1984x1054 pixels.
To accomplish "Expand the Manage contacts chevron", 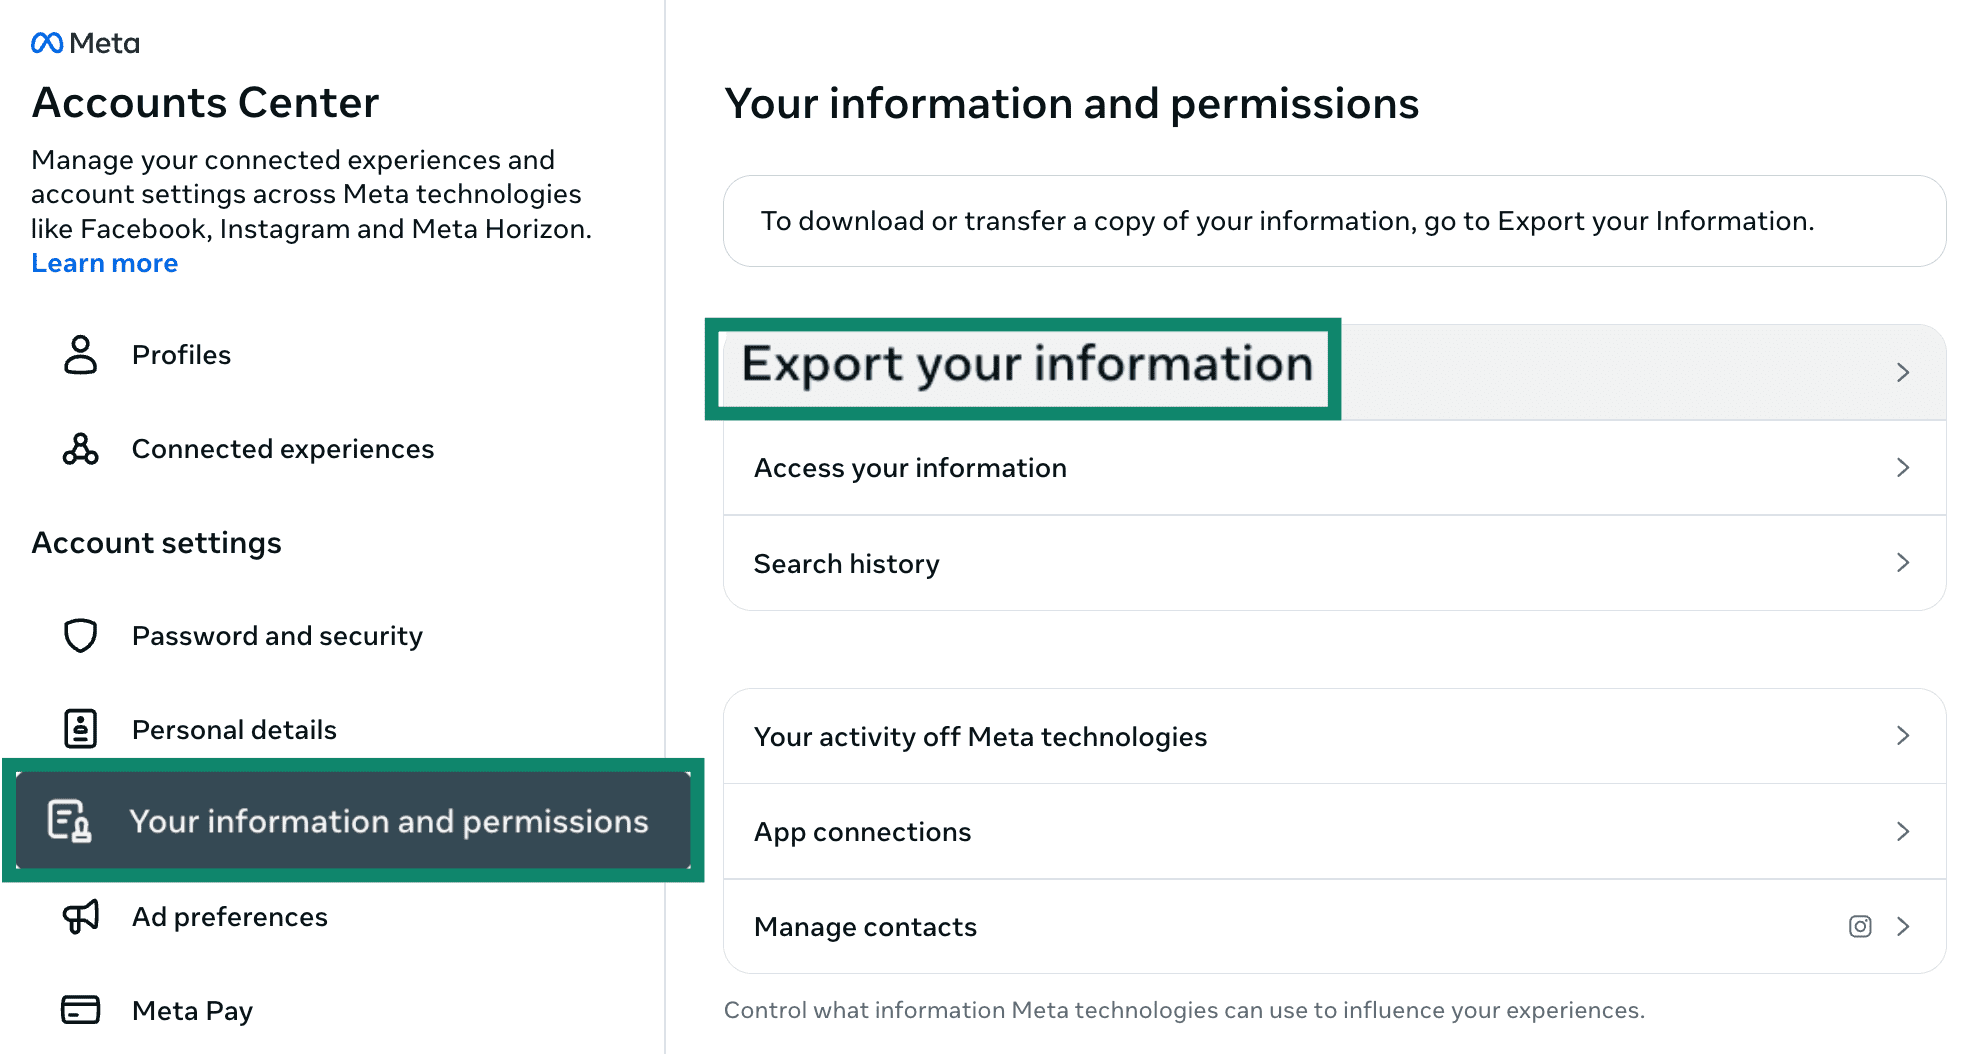I will (x=1903, y=927).
